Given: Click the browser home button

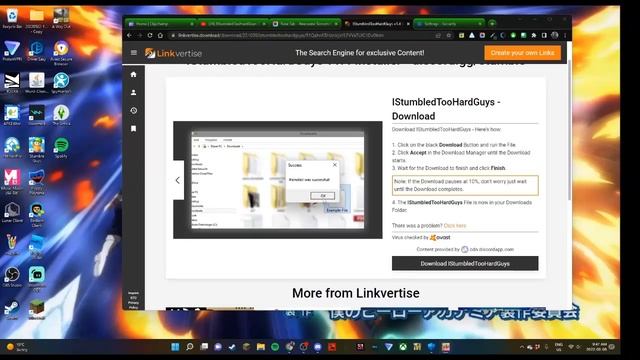Looking at the screenshot, I should (x=160, y=36).
